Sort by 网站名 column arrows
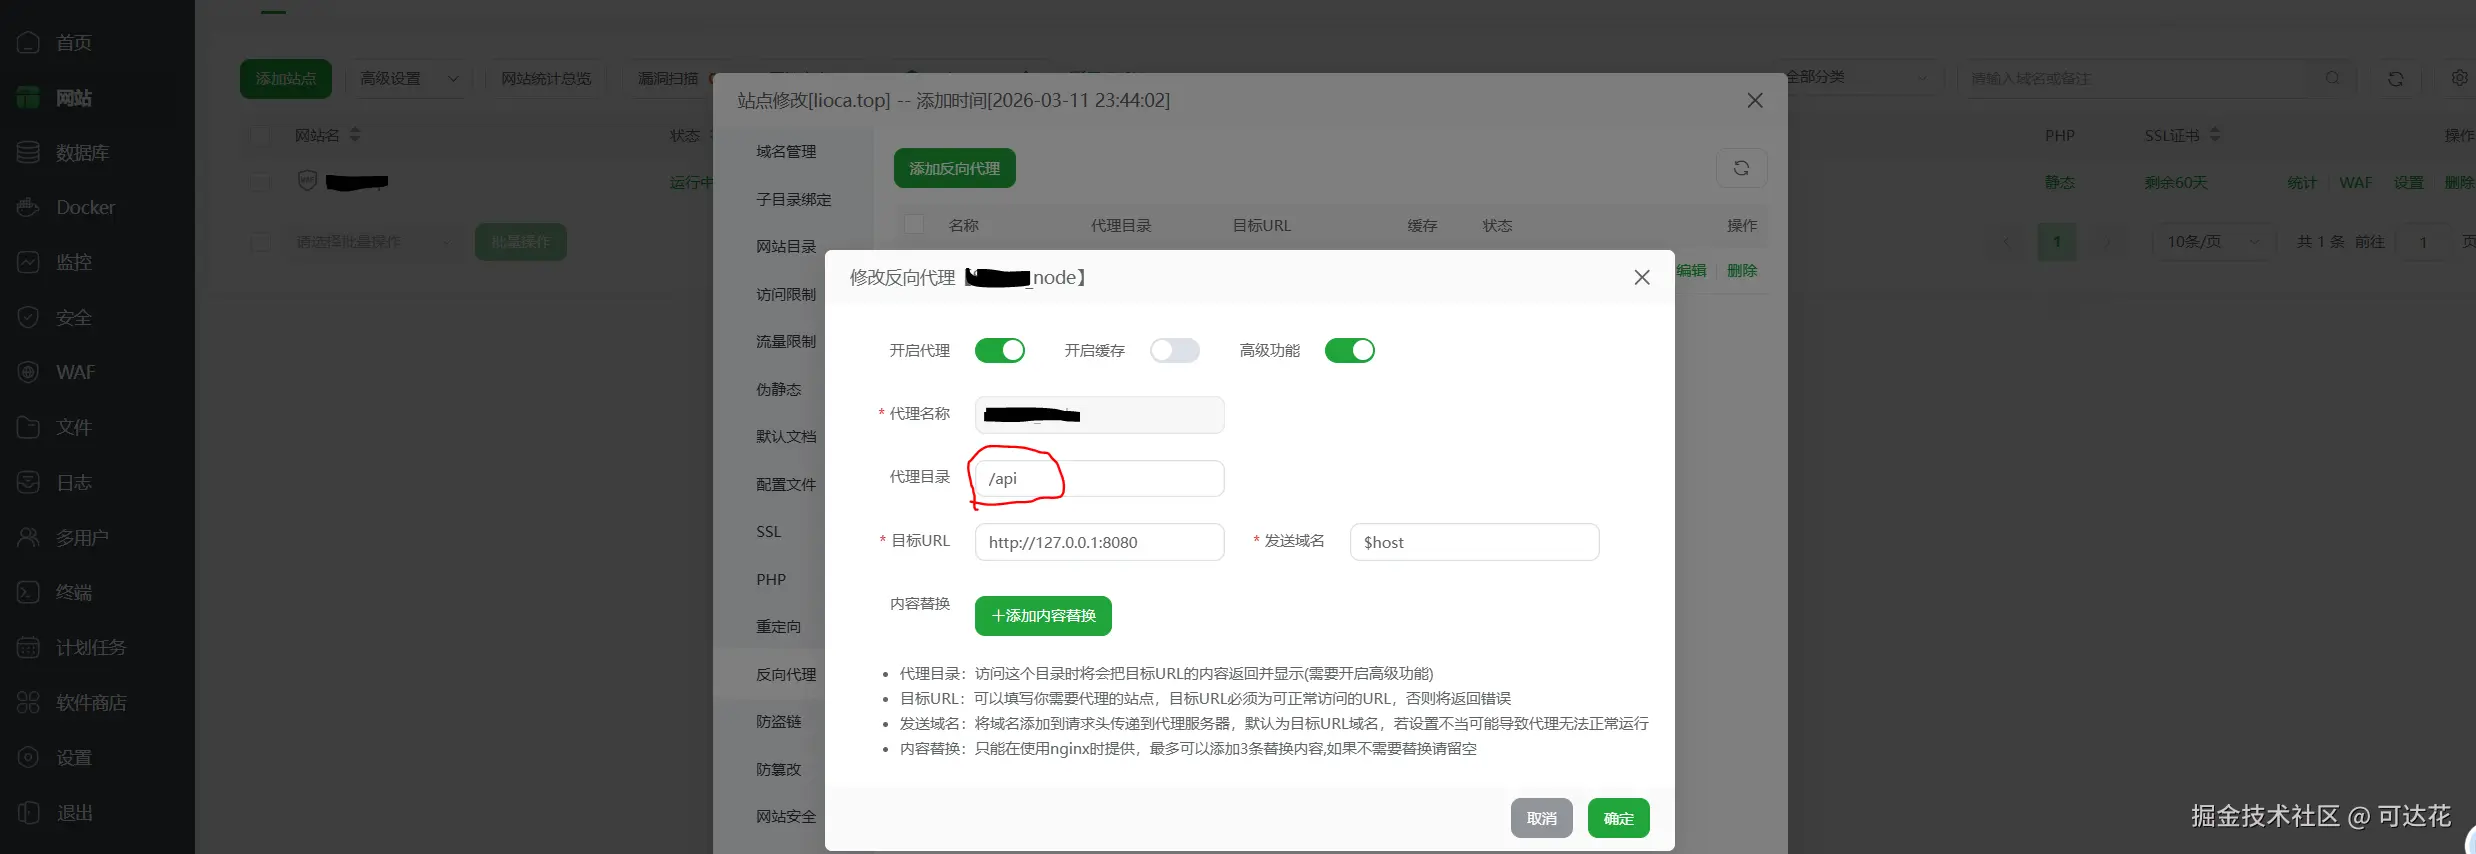The width and height of the screenshot is (2476, 854). tap(355, 134)
